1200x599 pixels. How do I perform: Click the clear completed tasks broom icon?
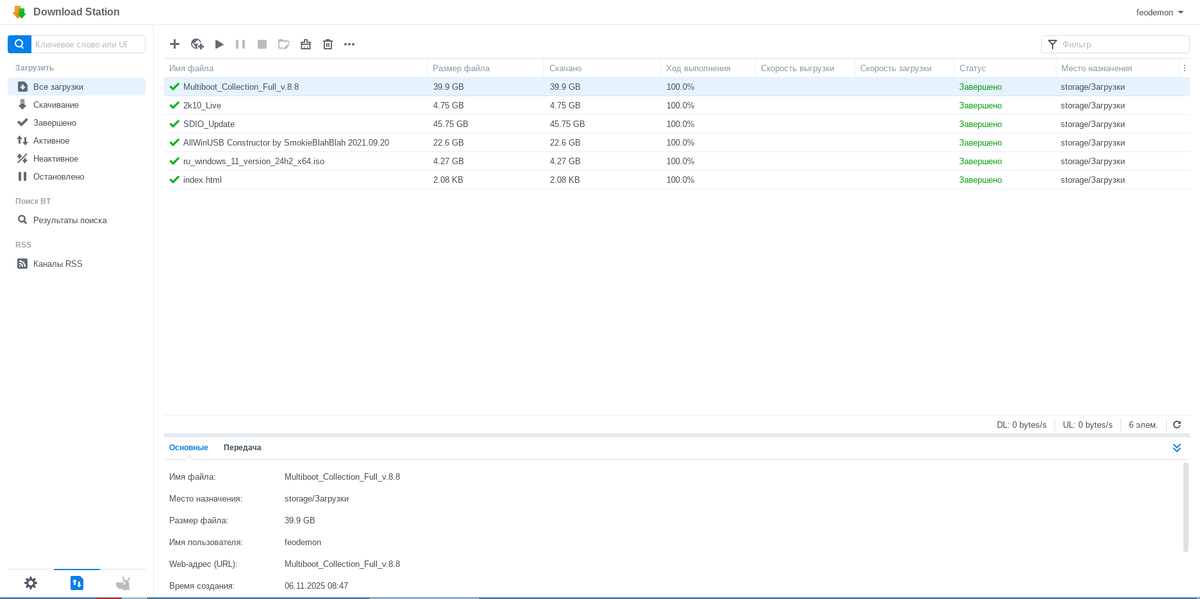click(306, 44)
